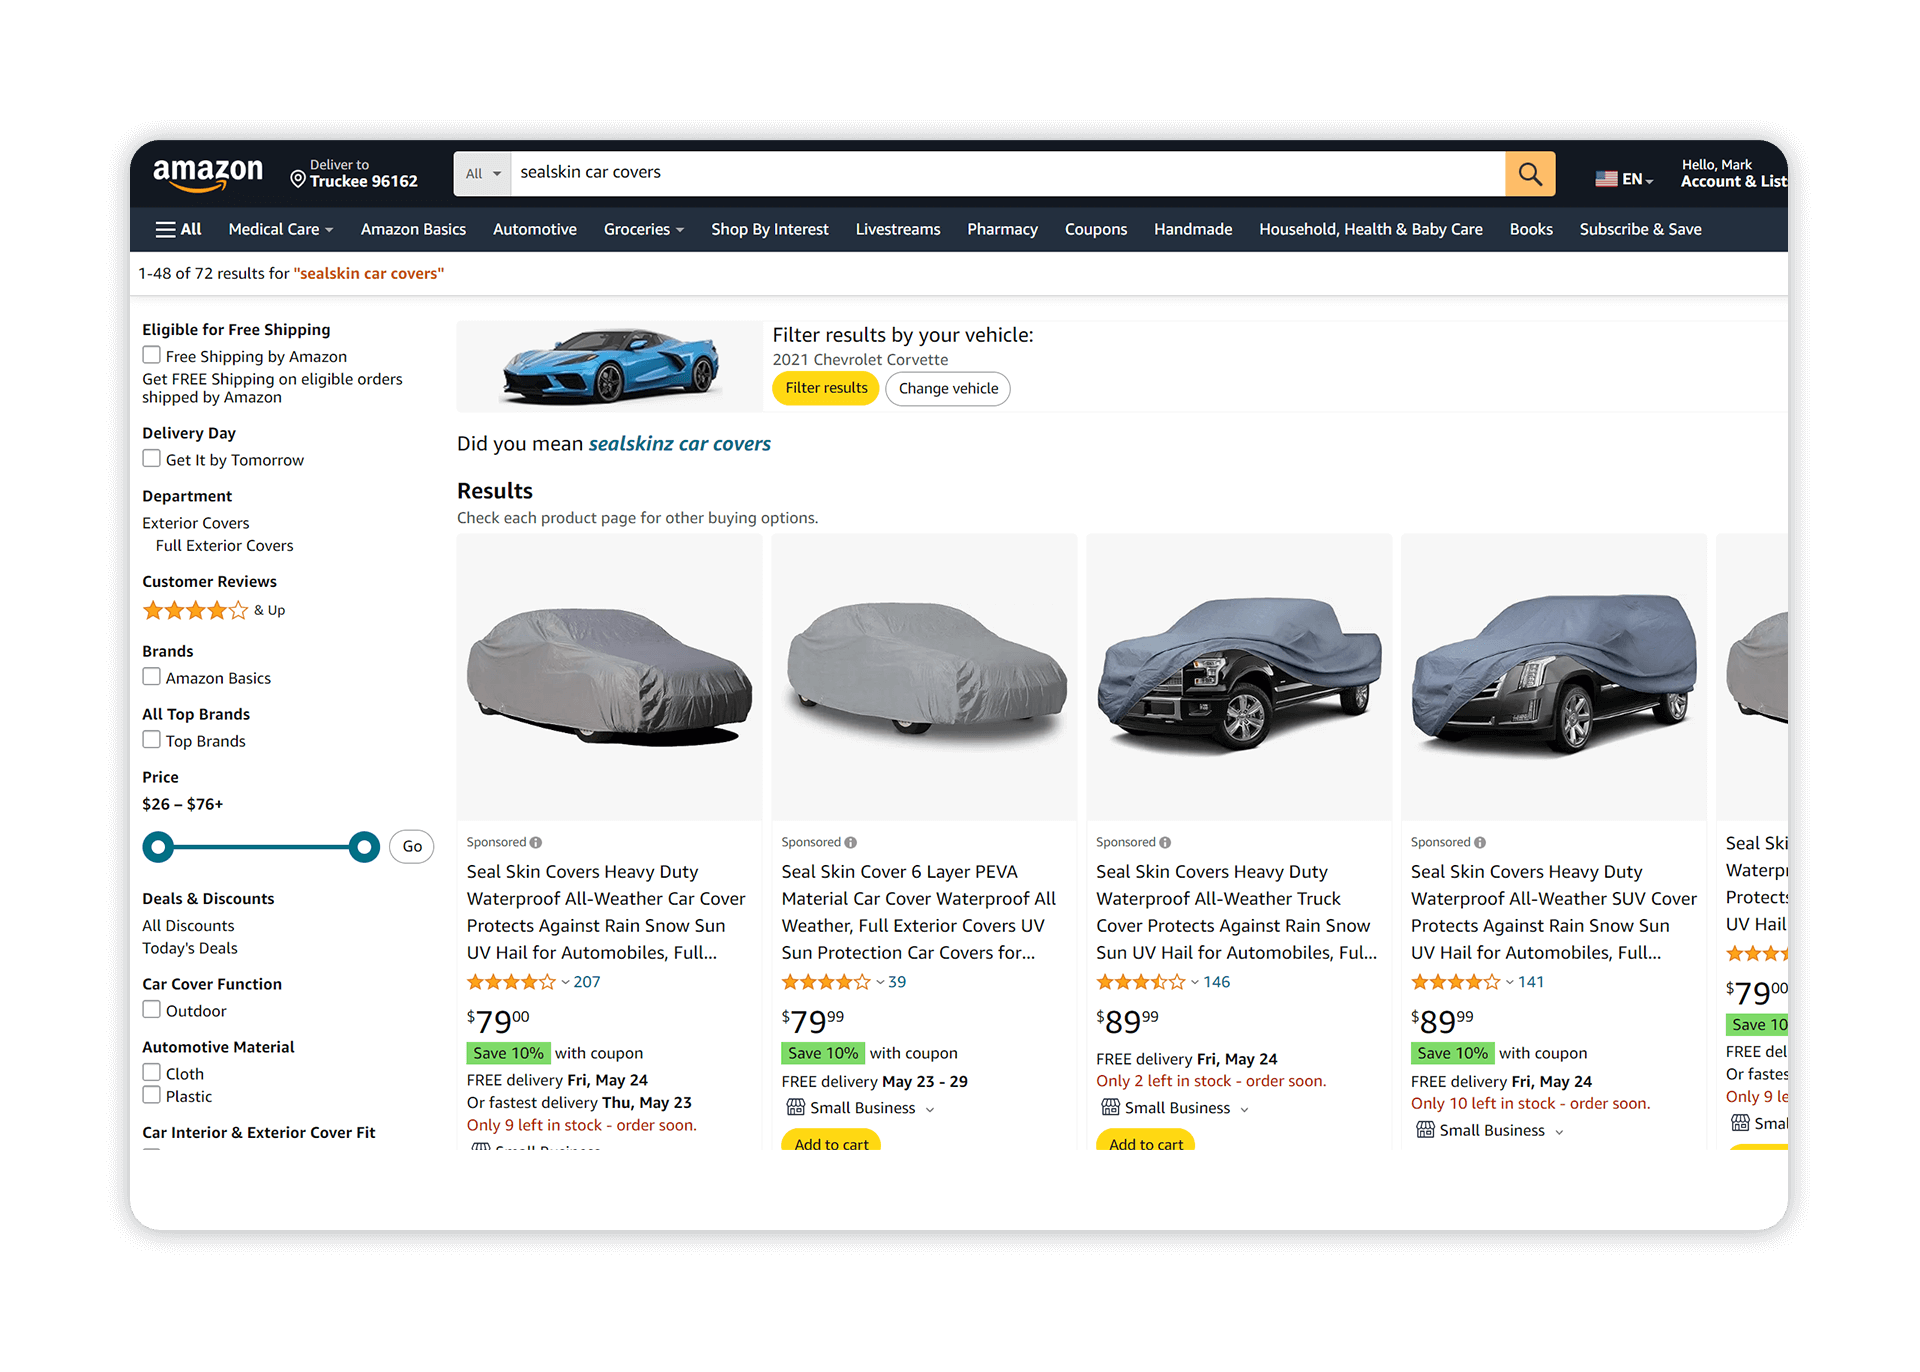Click the Change vehicle button
The image size is (1920, 1372).
[947, 388]
